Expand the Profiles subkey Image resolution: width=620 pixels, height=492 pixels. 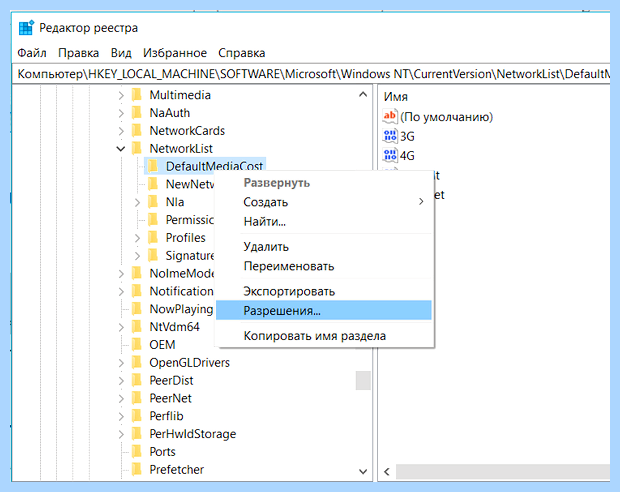tap(137, 238)
